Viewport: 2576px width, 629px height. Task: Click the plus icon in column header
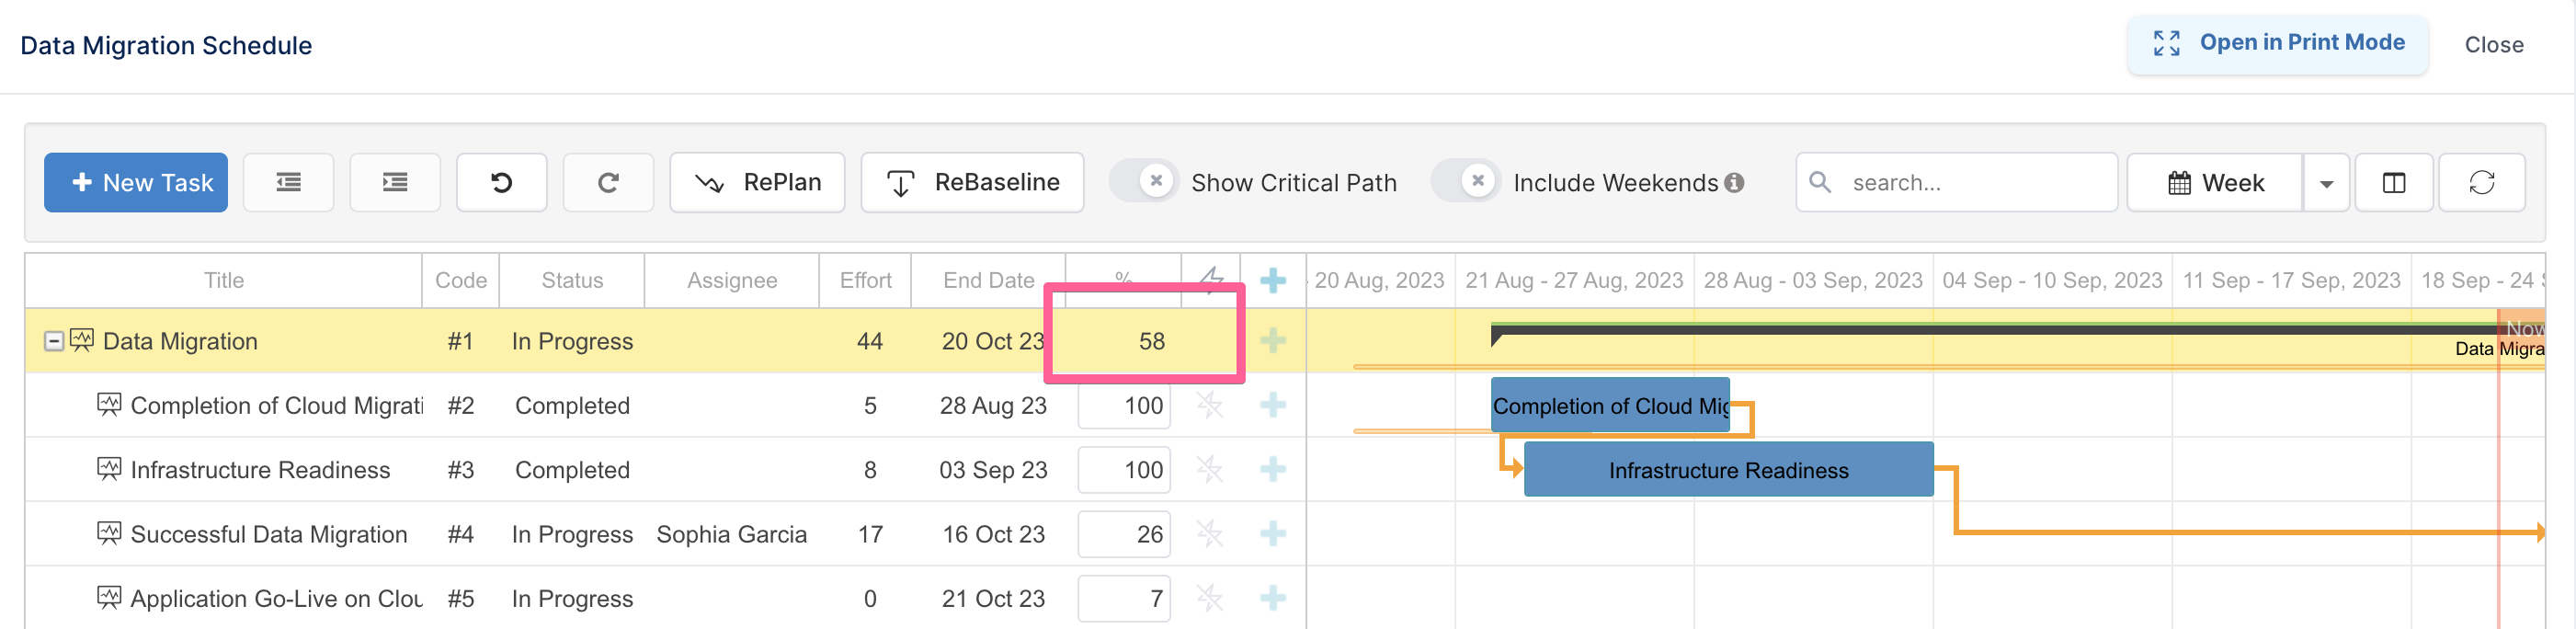(x=1273, y=280)
